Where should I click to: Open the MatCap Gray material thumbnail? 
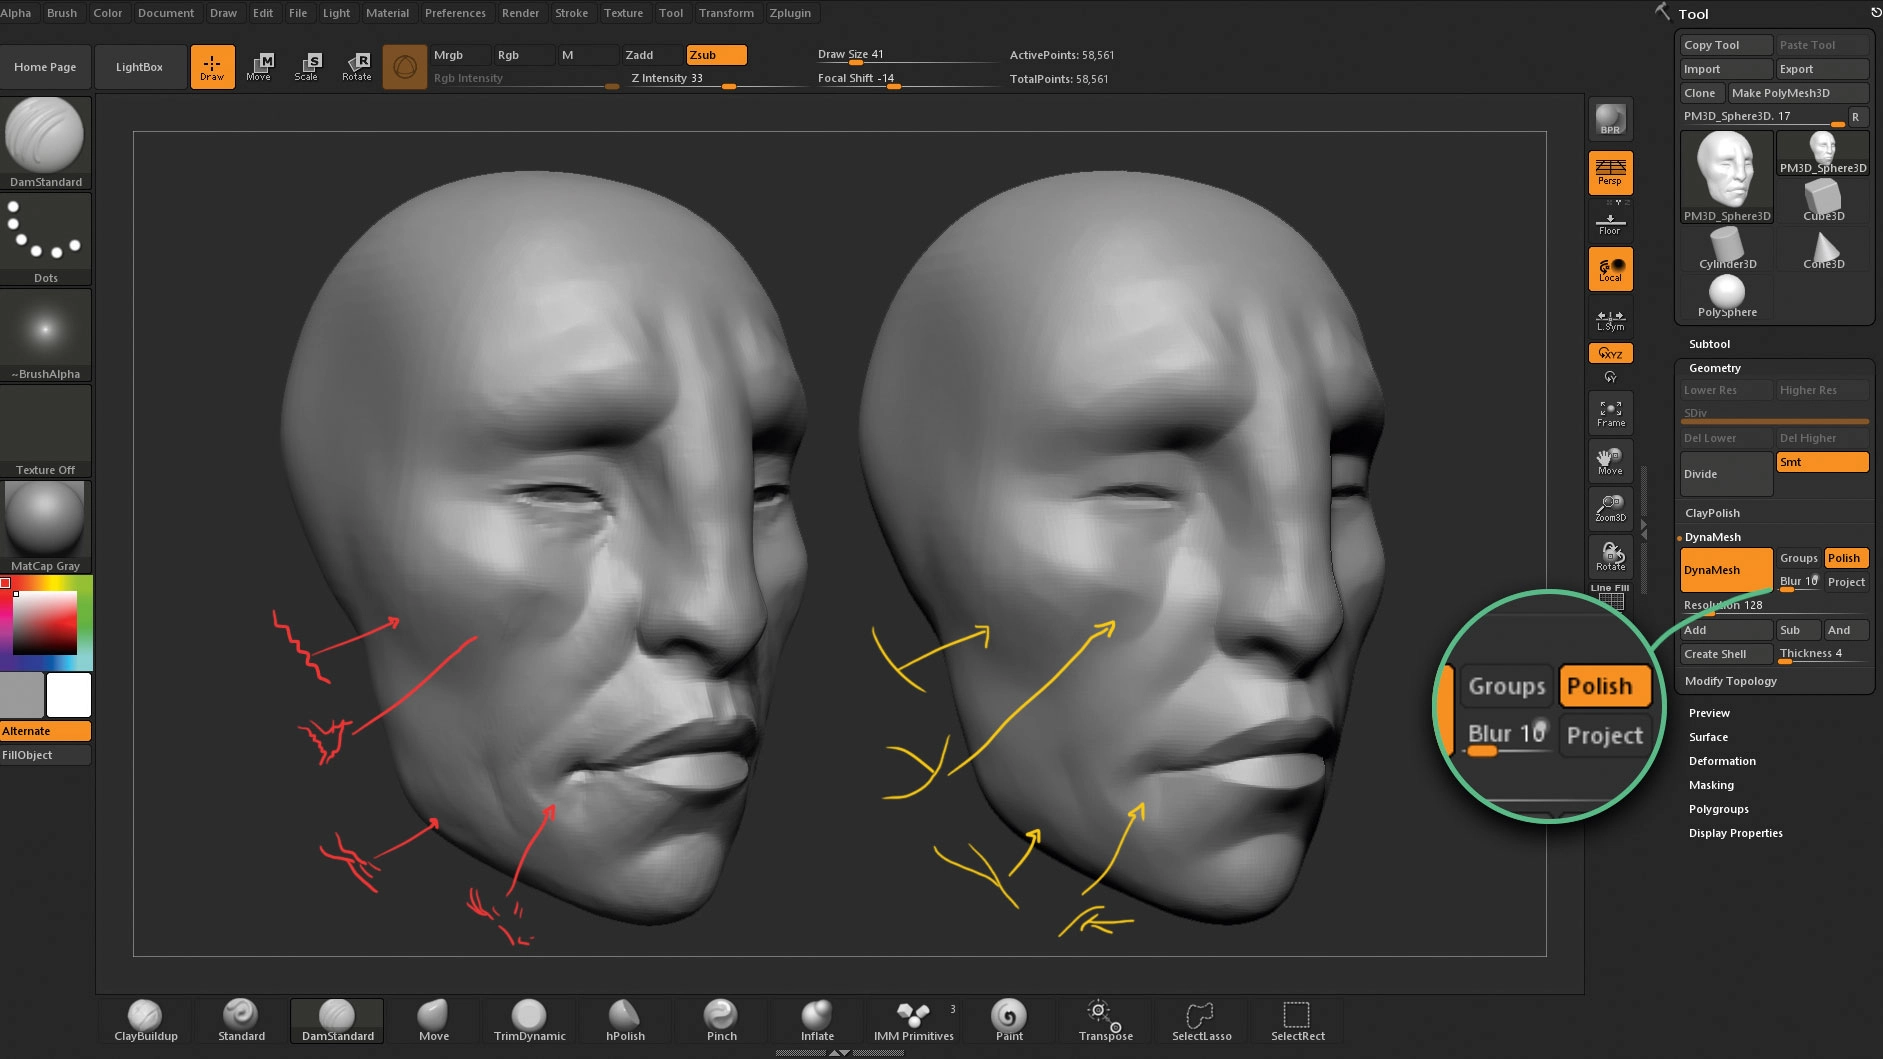point(46,527)
